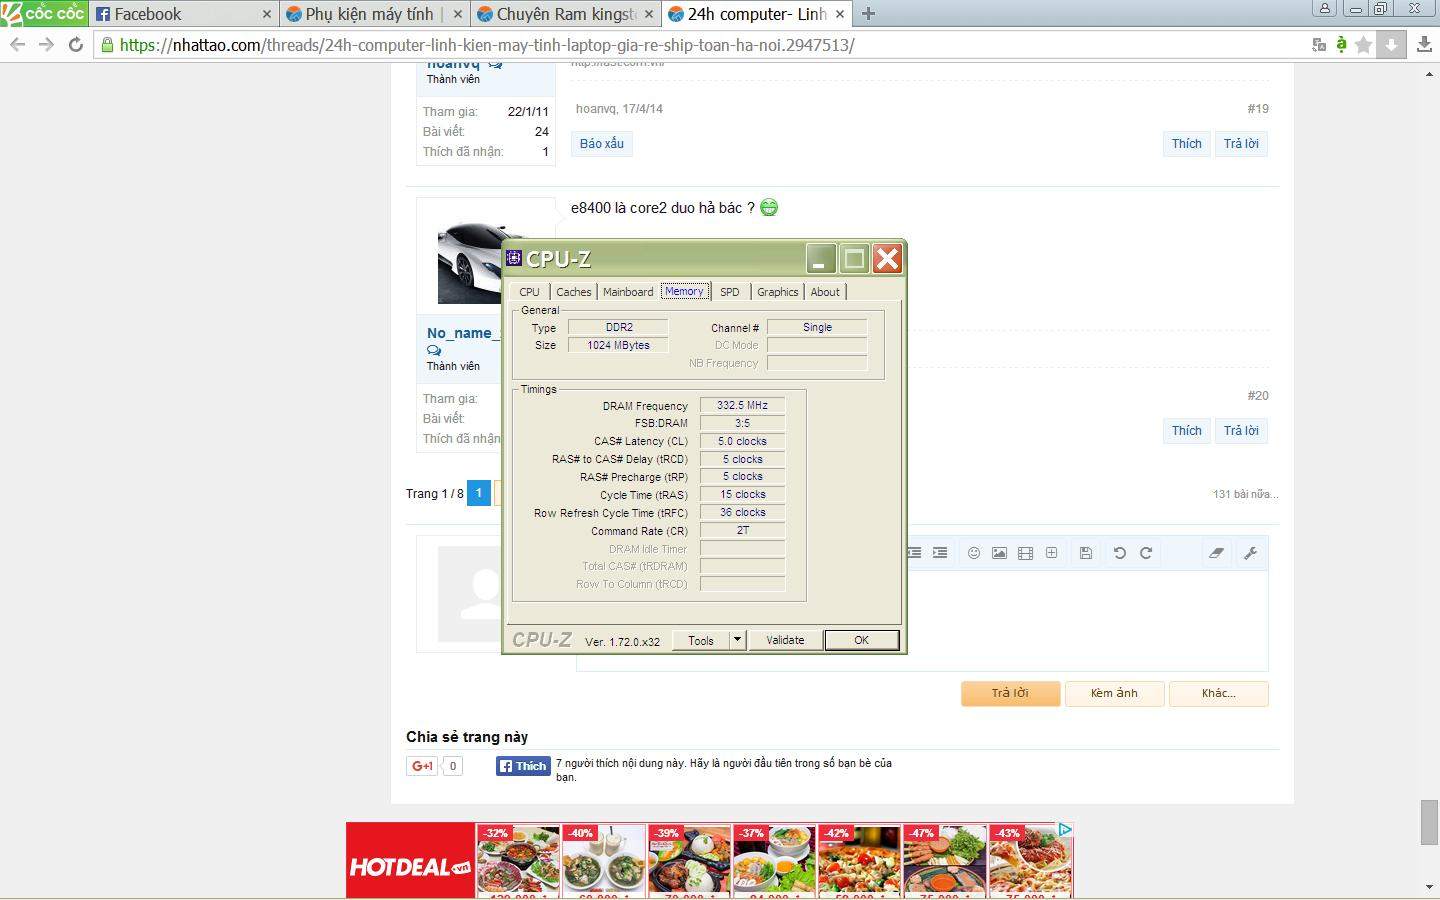The image size is (1440, 900).
Task: Click the grey media download arrow button
Action: (x=1391, y=44)
